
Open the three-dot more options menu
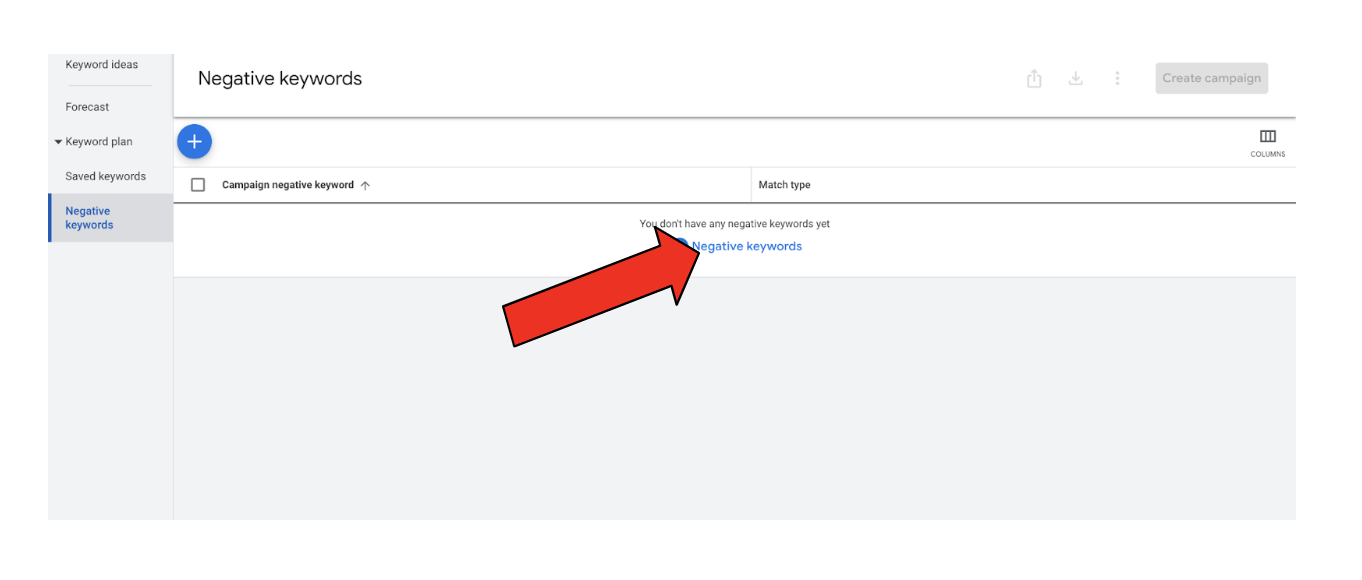(1117, 79)
